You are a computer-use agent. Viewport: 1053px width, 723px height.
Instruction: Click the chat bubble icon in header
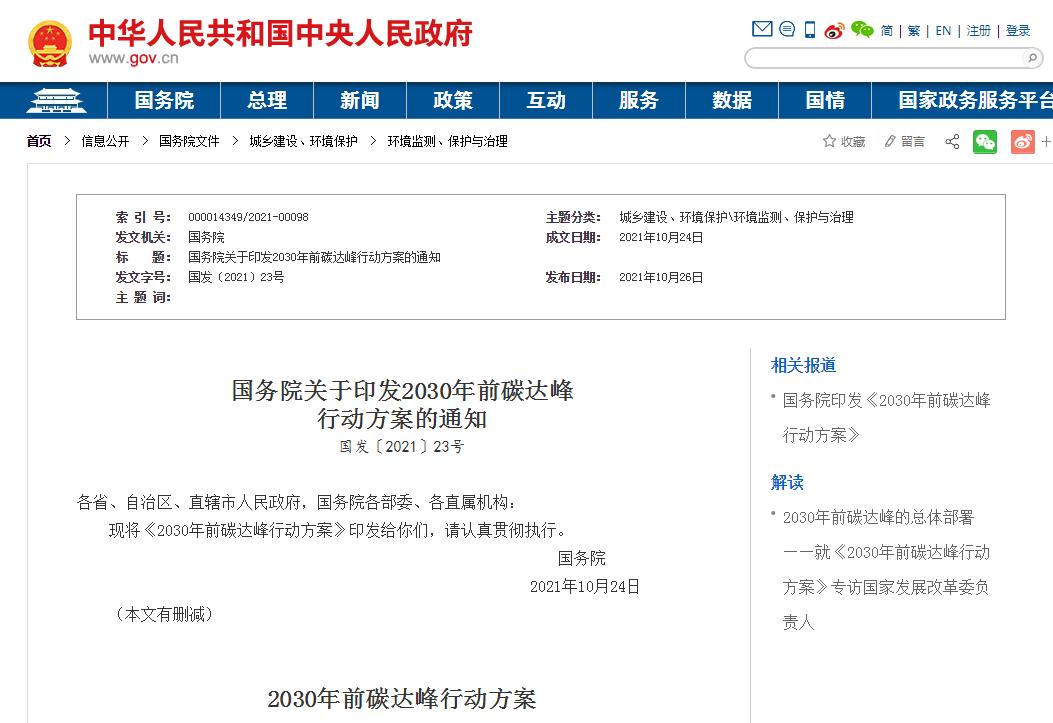[787, 29]
